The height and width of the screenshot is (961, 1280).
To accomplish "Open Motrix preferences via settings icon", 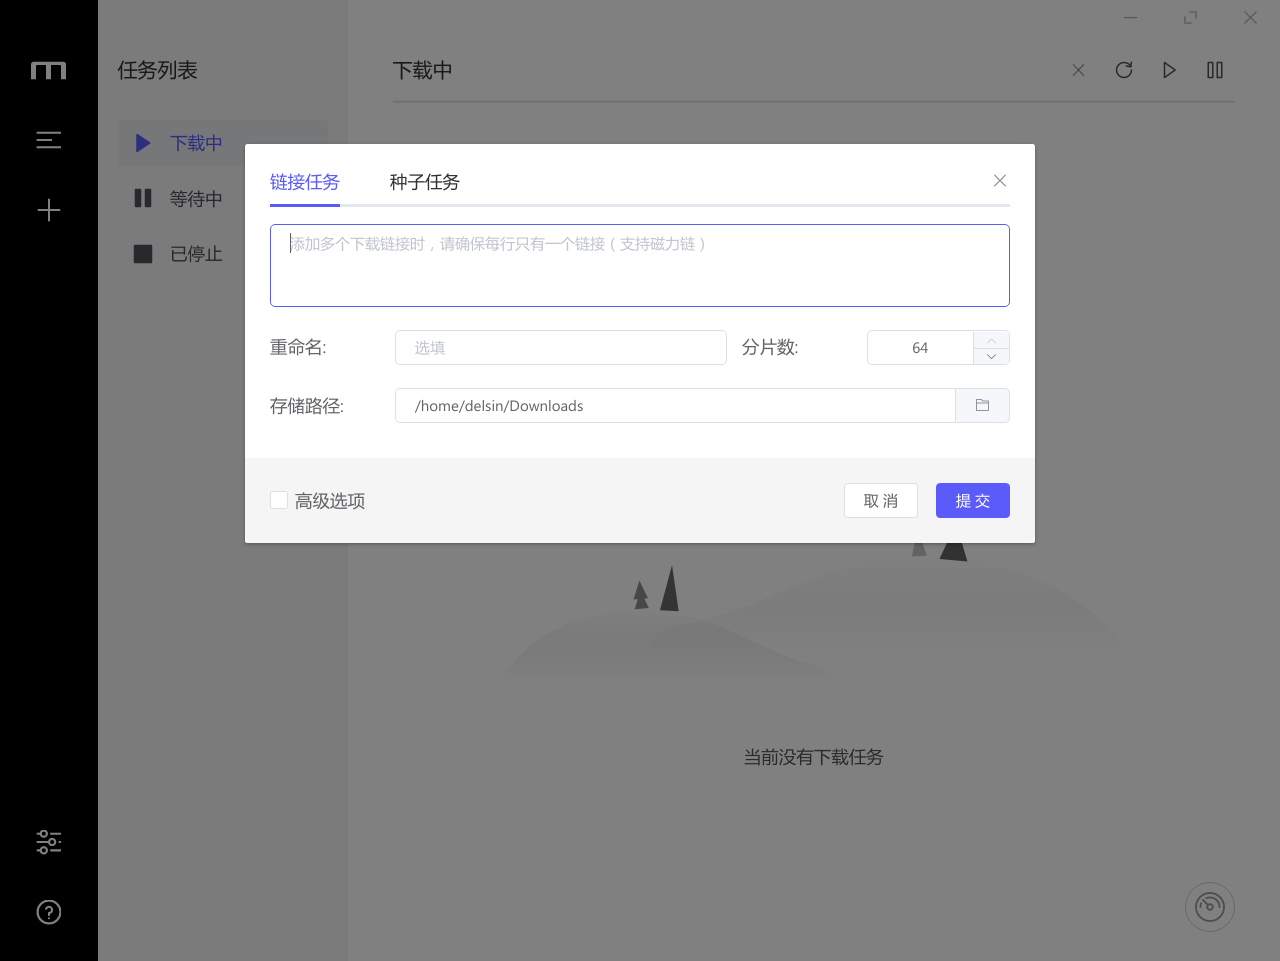I will pos(48,842).
